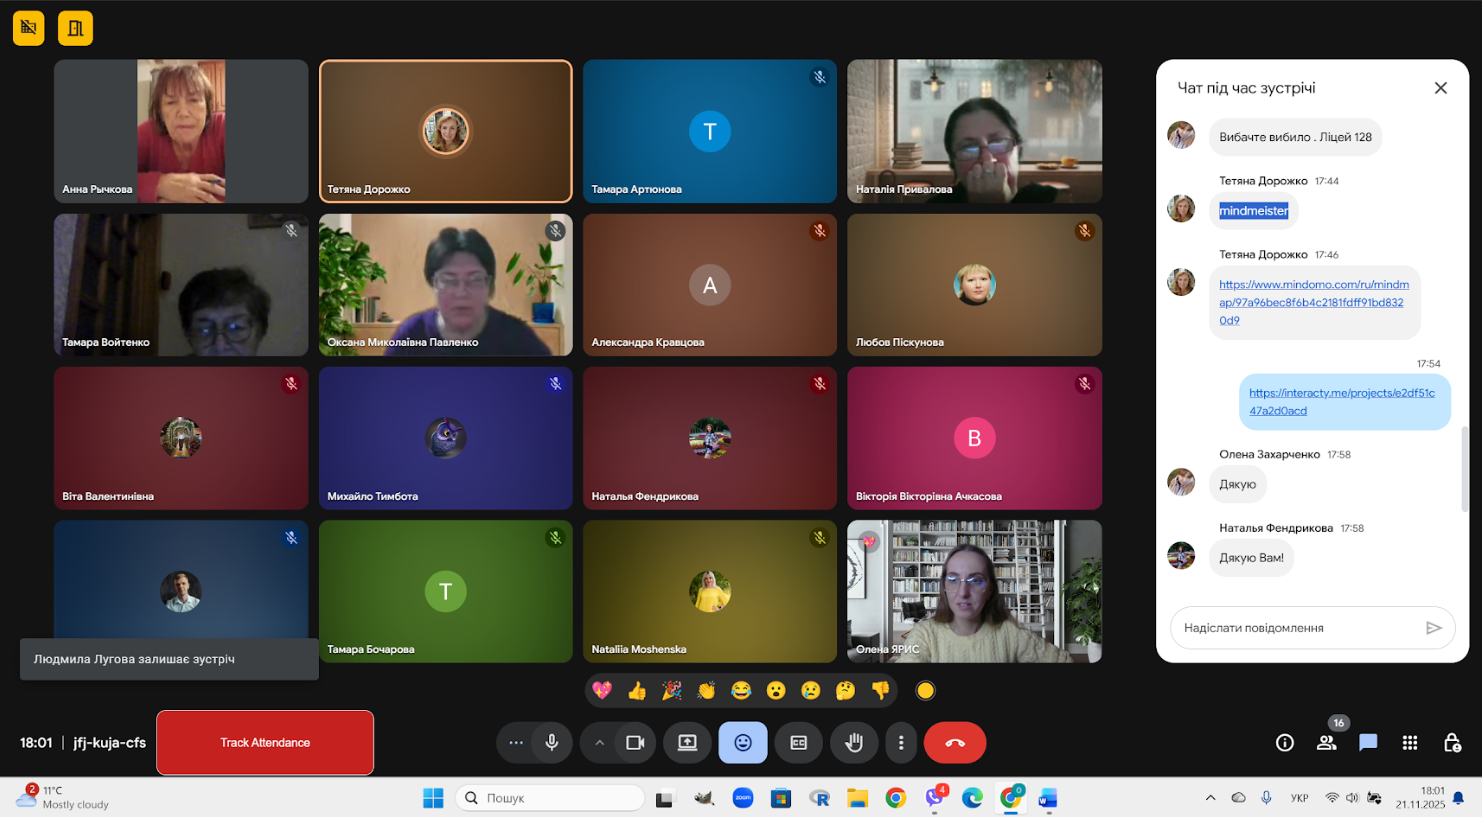Open host controls lock icon
The height and width of the screenshot is (817, 1482).
(x=1452, y=743)
